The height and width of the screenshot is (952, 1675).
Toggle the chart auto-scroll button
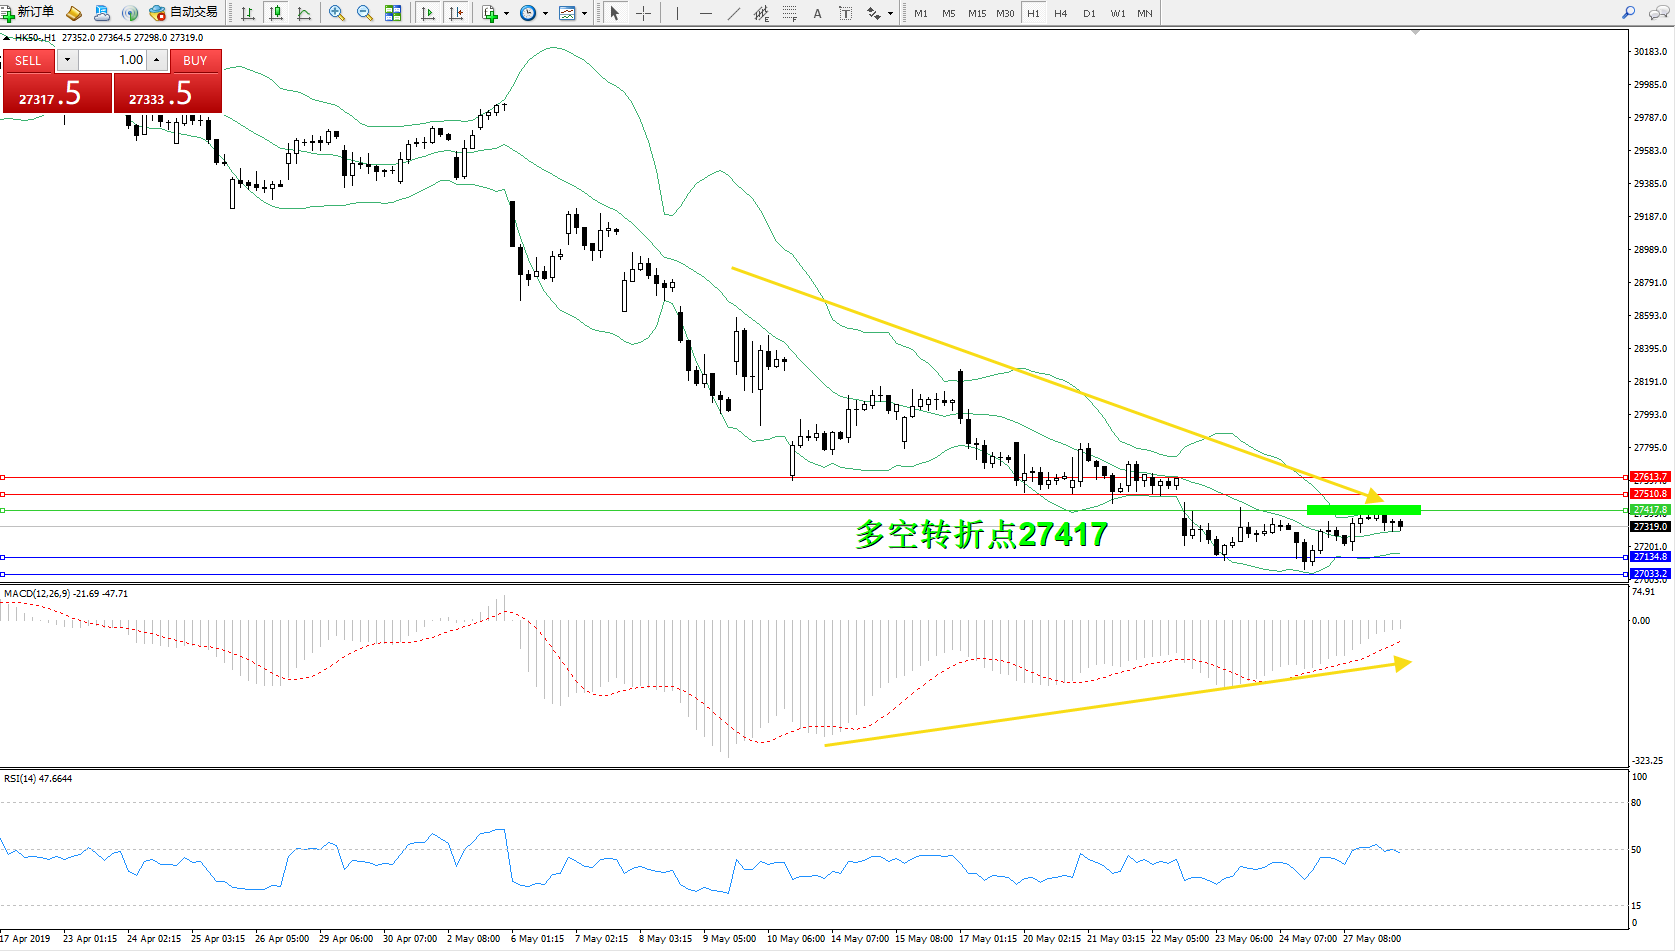428,13
